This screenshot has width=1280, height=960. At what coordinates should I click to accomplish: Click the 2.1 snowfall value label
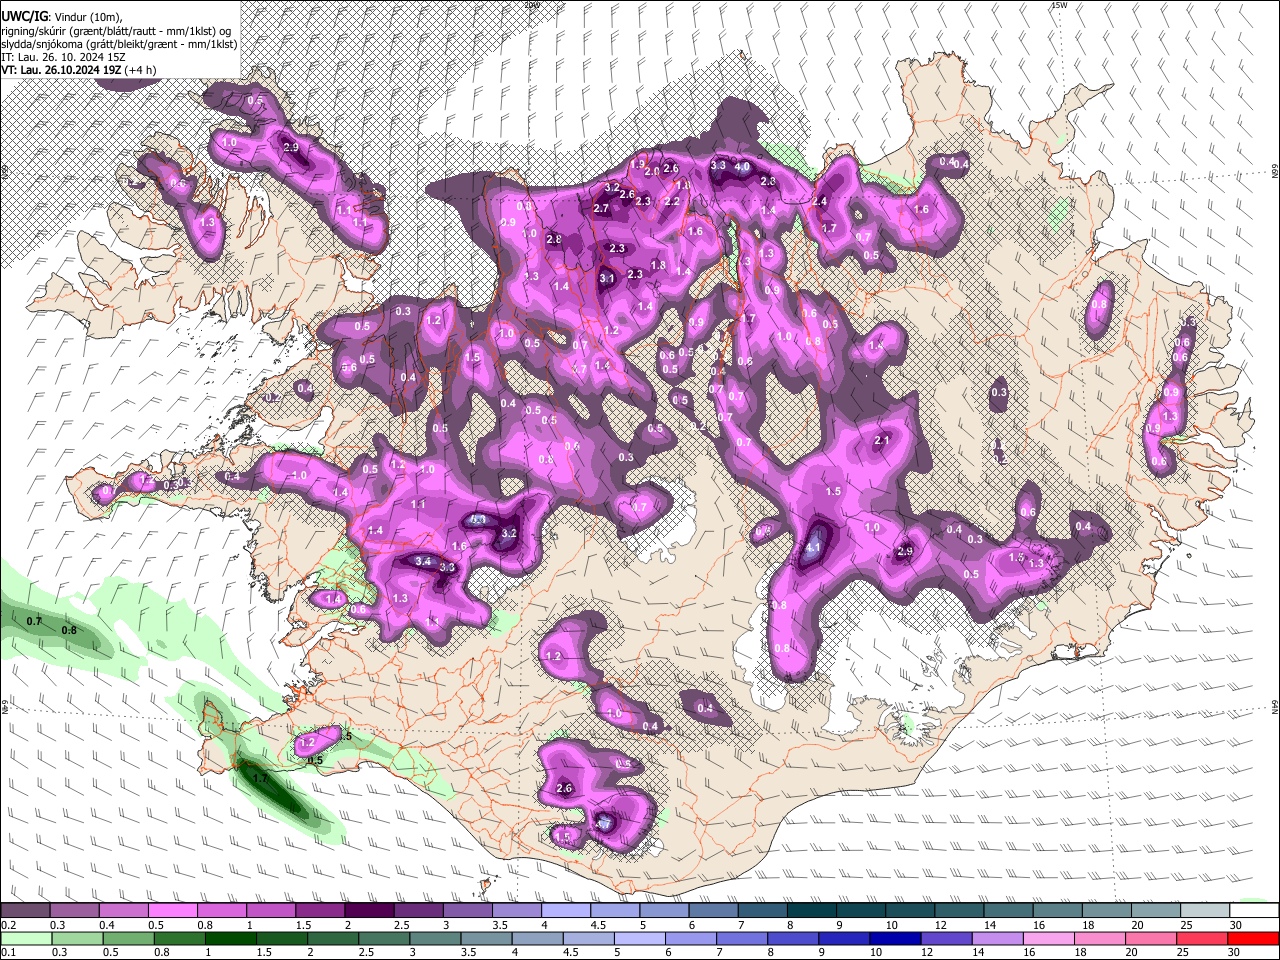pos(882,441)
